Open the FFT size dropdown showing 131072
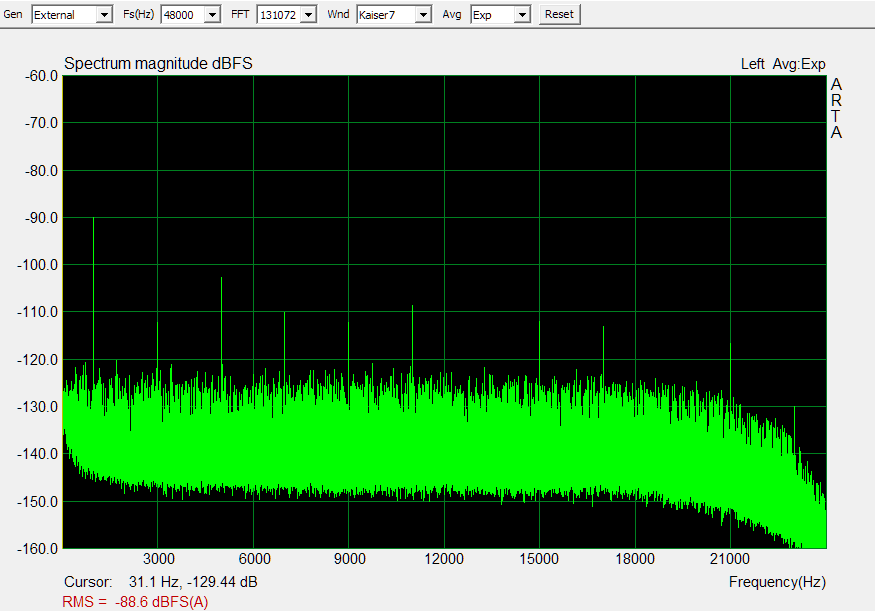 tap(287, 15)
